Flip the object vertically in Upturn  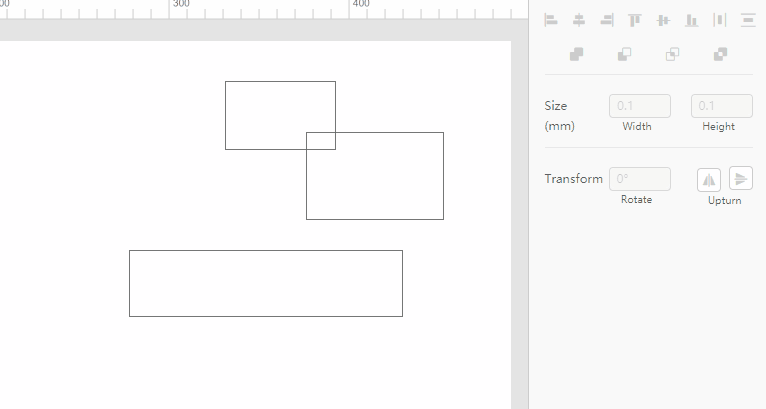(x=741, y=178)
